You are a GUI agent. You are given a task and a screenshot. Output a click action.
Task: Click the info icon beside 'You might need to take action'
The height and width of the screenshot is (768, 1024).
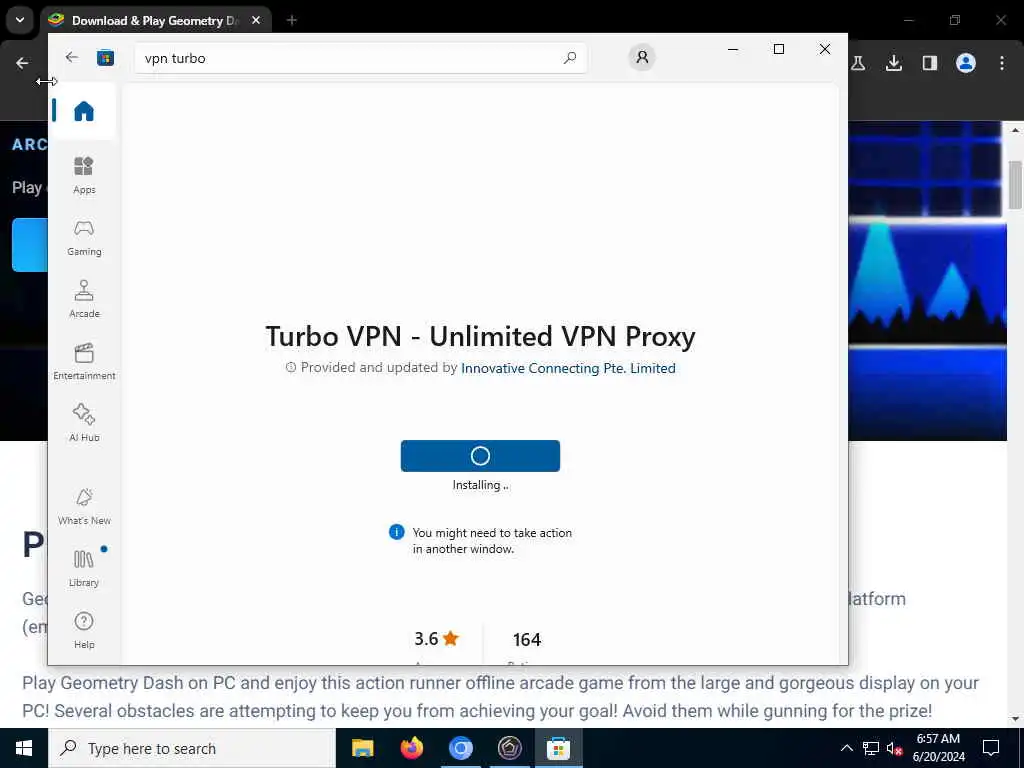[396, 532]
